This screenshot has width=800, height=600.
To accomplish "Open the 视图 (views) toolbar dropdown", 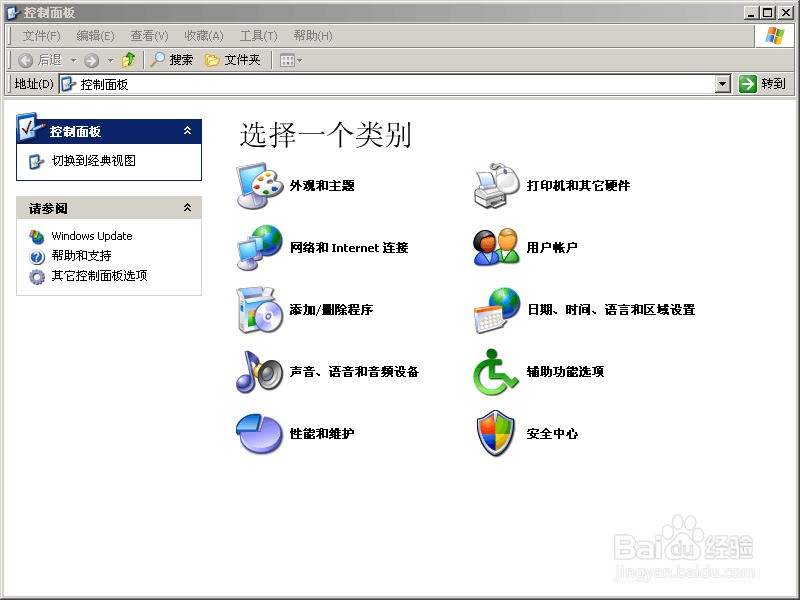I will pyautogui.click(x=298, y=59).
